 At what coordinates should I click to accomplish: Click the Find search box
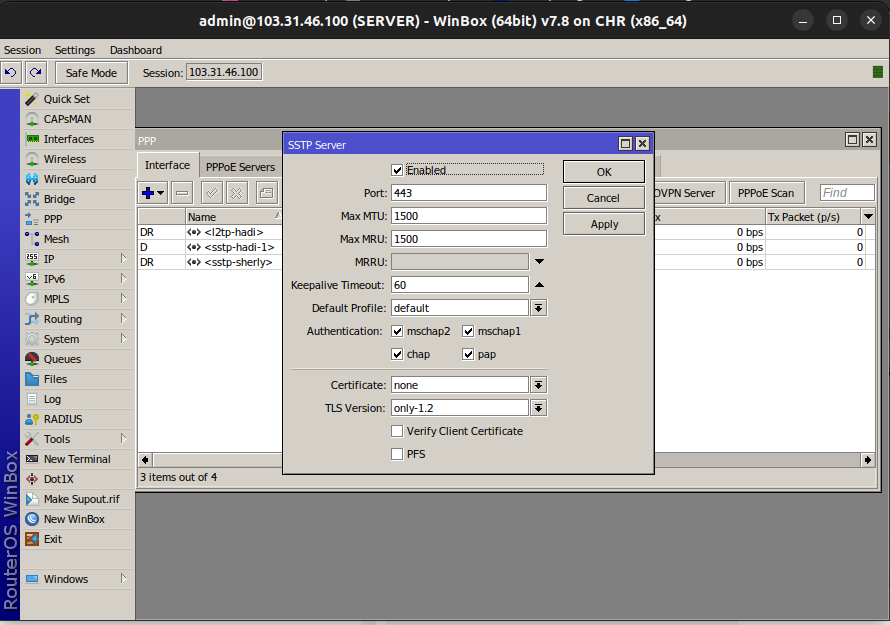tap(847, 193)
